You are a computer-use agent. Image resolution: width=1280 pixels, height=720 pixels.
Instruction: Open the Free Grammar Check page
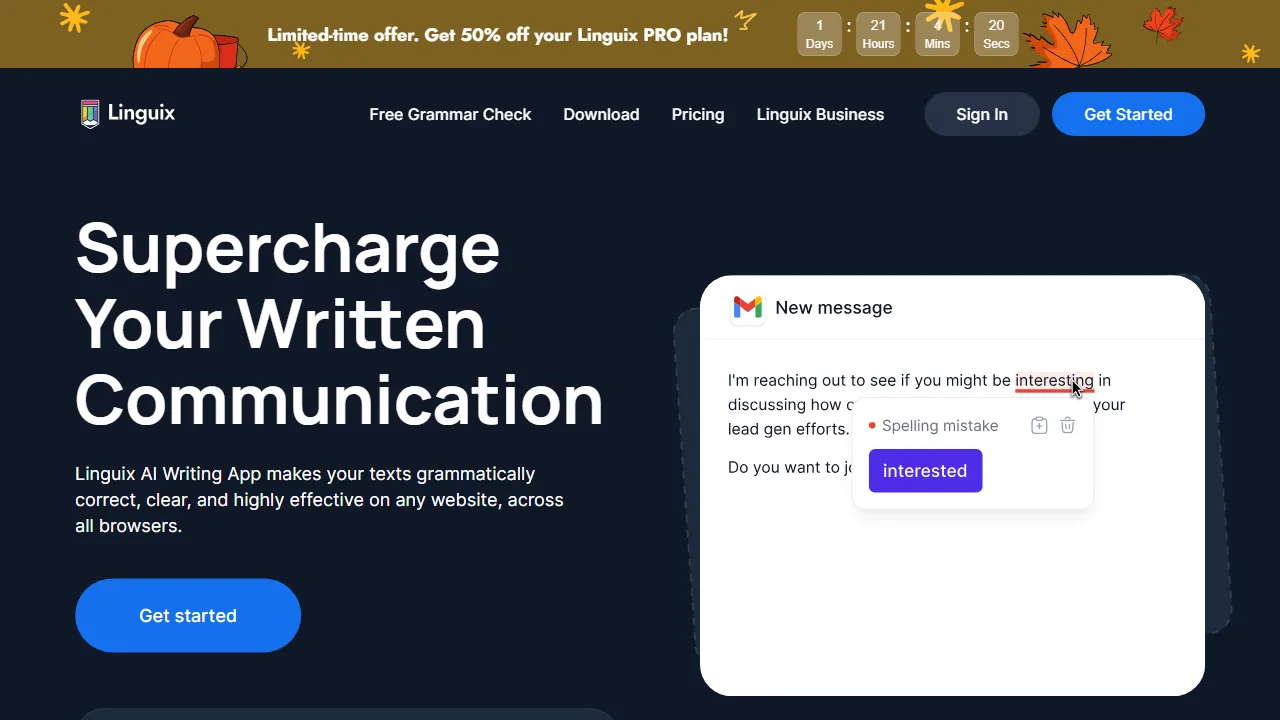450,114
